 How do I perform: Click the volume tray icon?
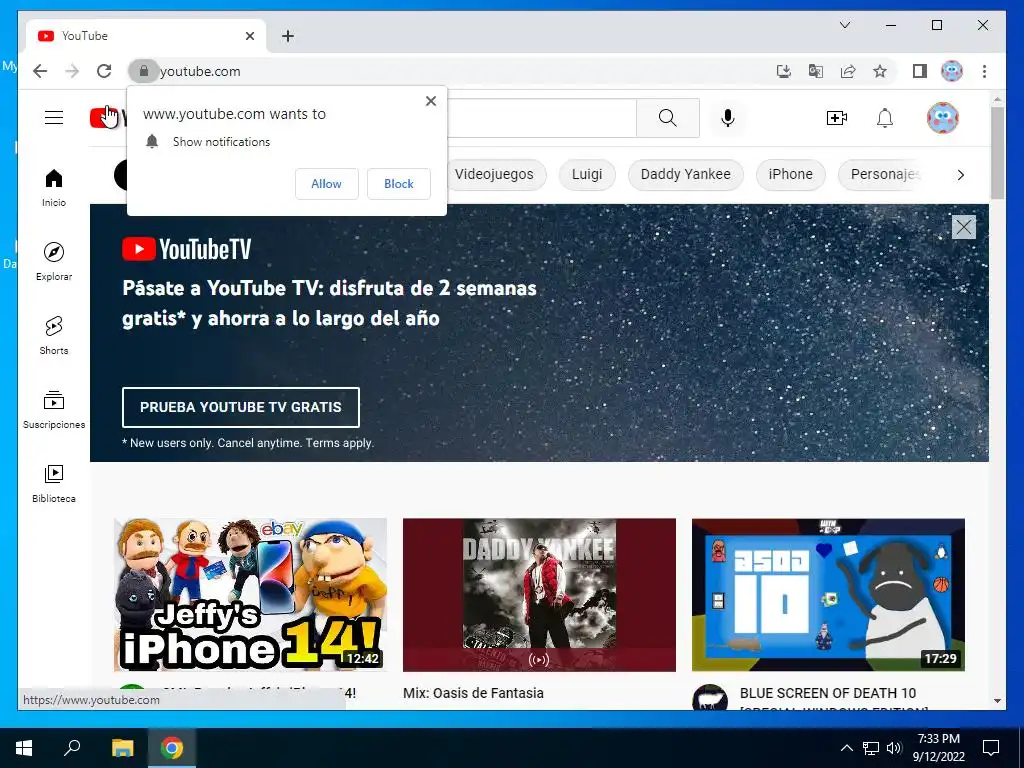click(x=894, y=748)
